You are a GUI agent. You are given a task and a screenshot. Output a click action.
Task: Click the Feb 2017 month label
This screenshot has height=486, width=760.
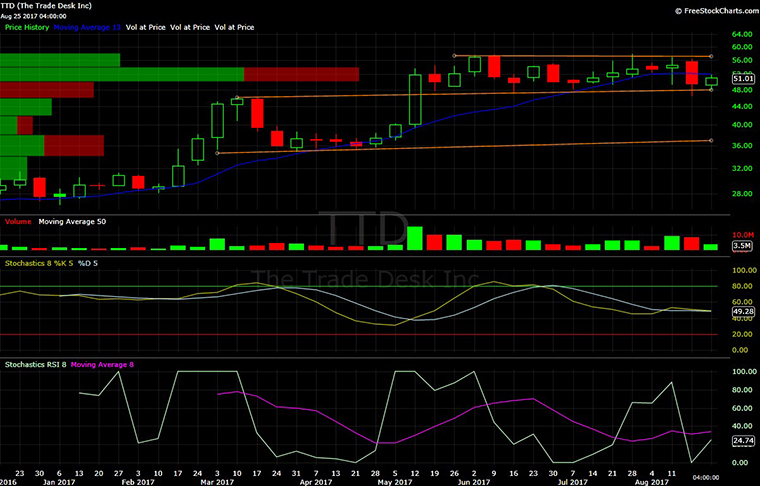tap(138, 482)
